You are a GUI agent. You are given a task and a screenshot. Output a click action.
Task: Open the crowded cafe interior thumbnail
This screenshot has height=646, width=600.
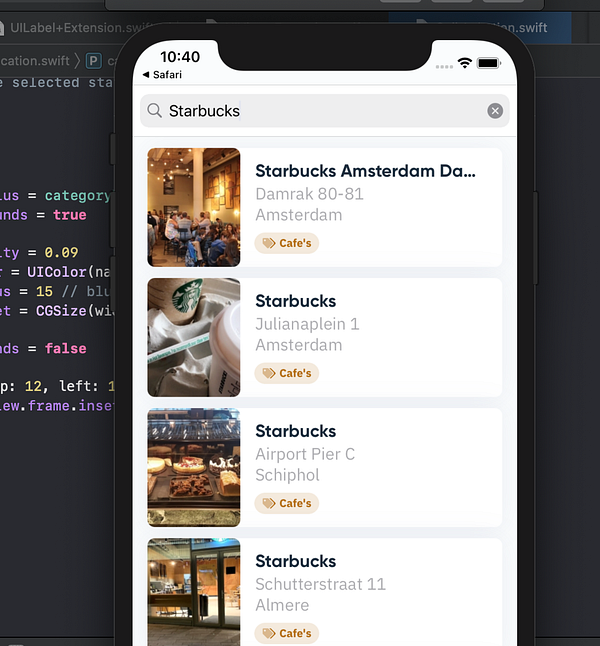pos(194,207)
